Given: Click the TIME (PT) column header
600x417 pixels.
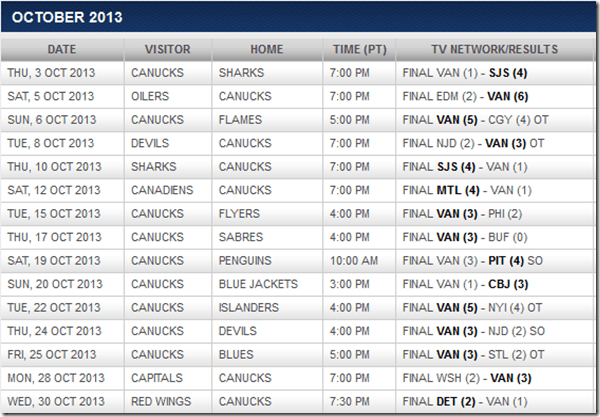Looking at the screenshot, I should click(x=360, y=49).
